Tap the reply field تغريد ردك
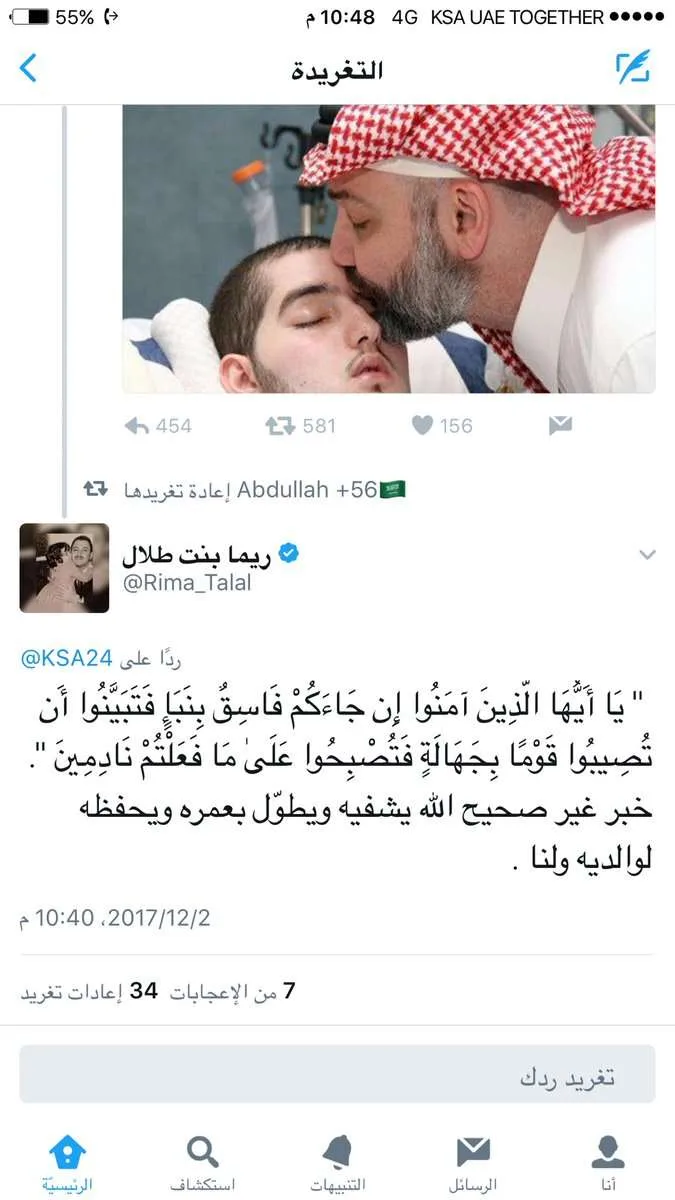The width and height of the screenshot is (675, 1200). [337, 1075]
